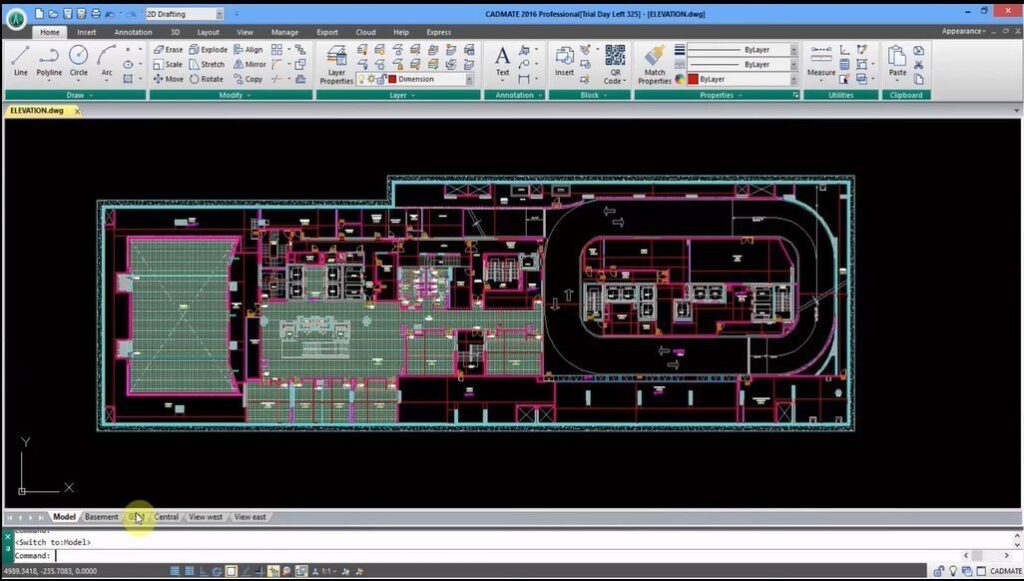Screen dimensions: 1024x581
Task: Switch to the Express ribbon tab
Action: click(x=438, y=32)
